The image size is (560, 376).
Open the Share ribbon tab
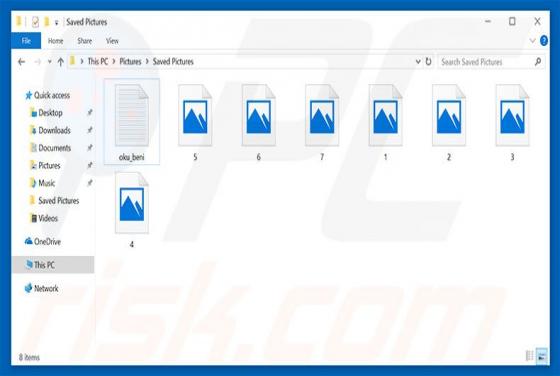(85, 41)
